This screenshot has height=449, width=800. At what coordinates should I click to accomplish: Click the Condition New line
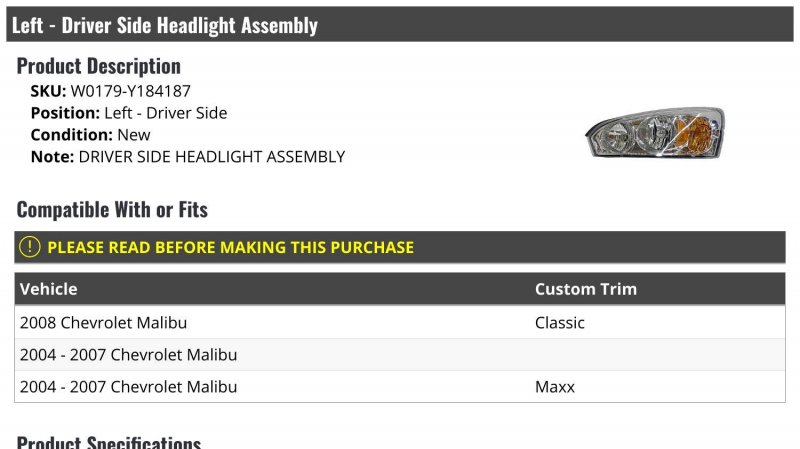pos(91,135)
